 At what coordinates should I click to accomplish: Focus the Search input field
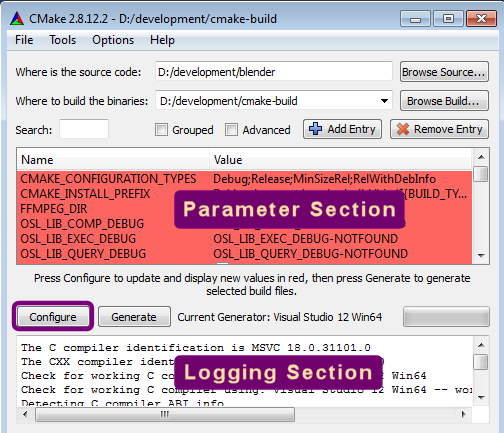pos(84,129)
